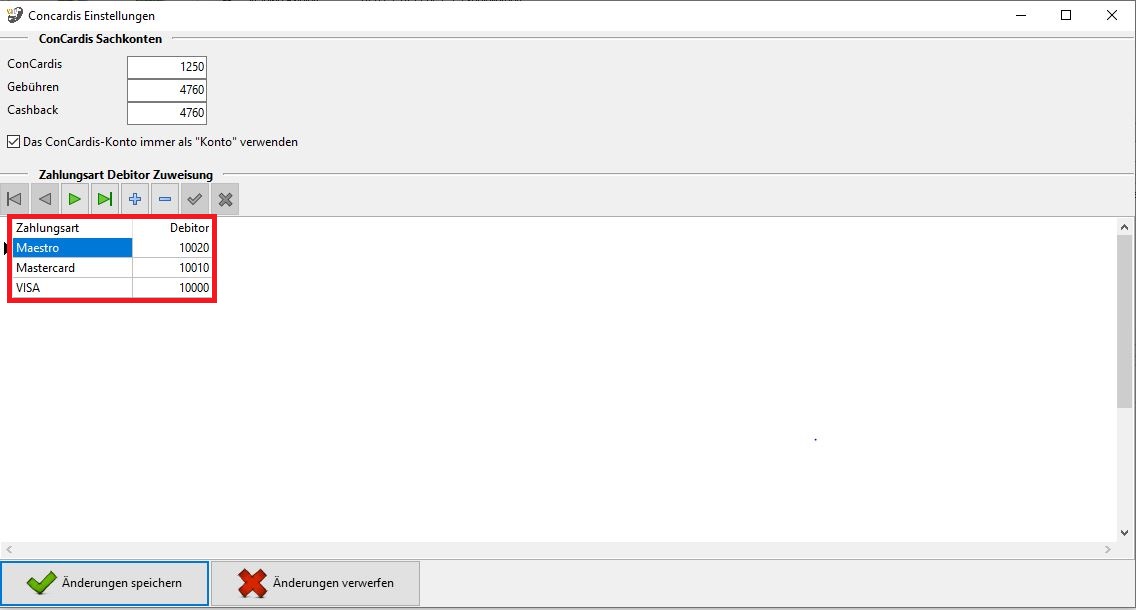Select the VISA row

click(x=112, y=288)
